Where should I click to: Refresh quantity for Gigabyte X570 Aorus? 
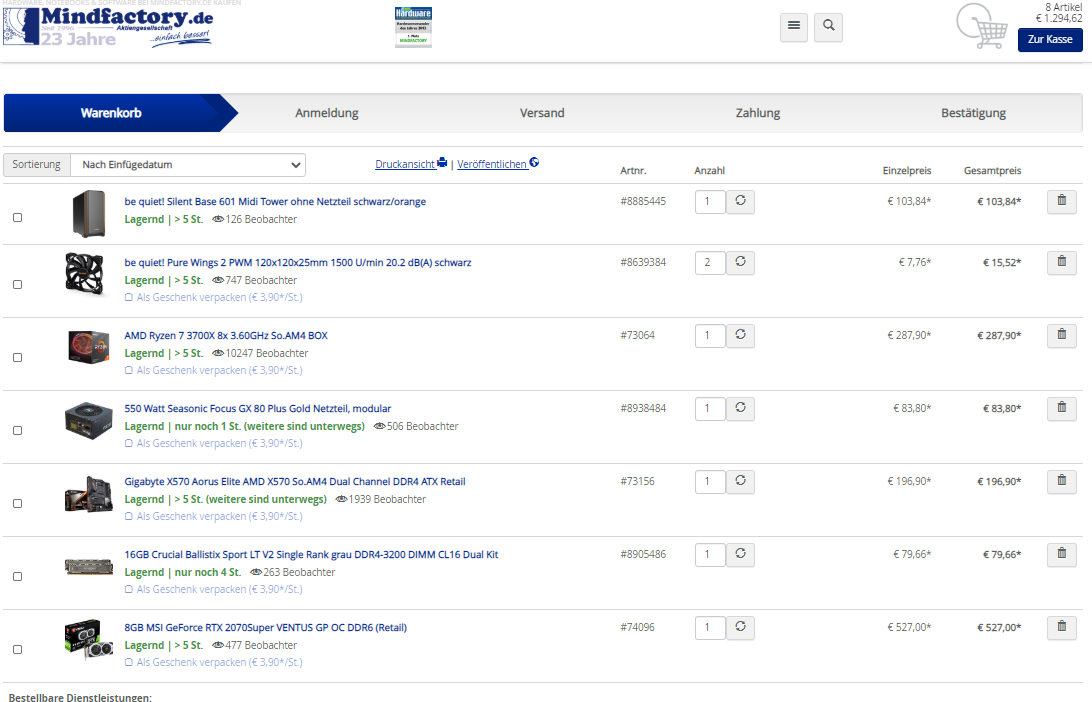pos(740,481)
